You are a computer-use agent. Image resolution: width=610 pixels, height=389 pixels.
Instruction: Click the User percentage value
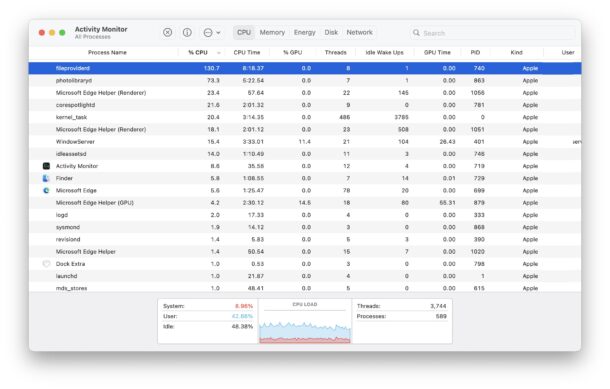(x=242, y=316)
